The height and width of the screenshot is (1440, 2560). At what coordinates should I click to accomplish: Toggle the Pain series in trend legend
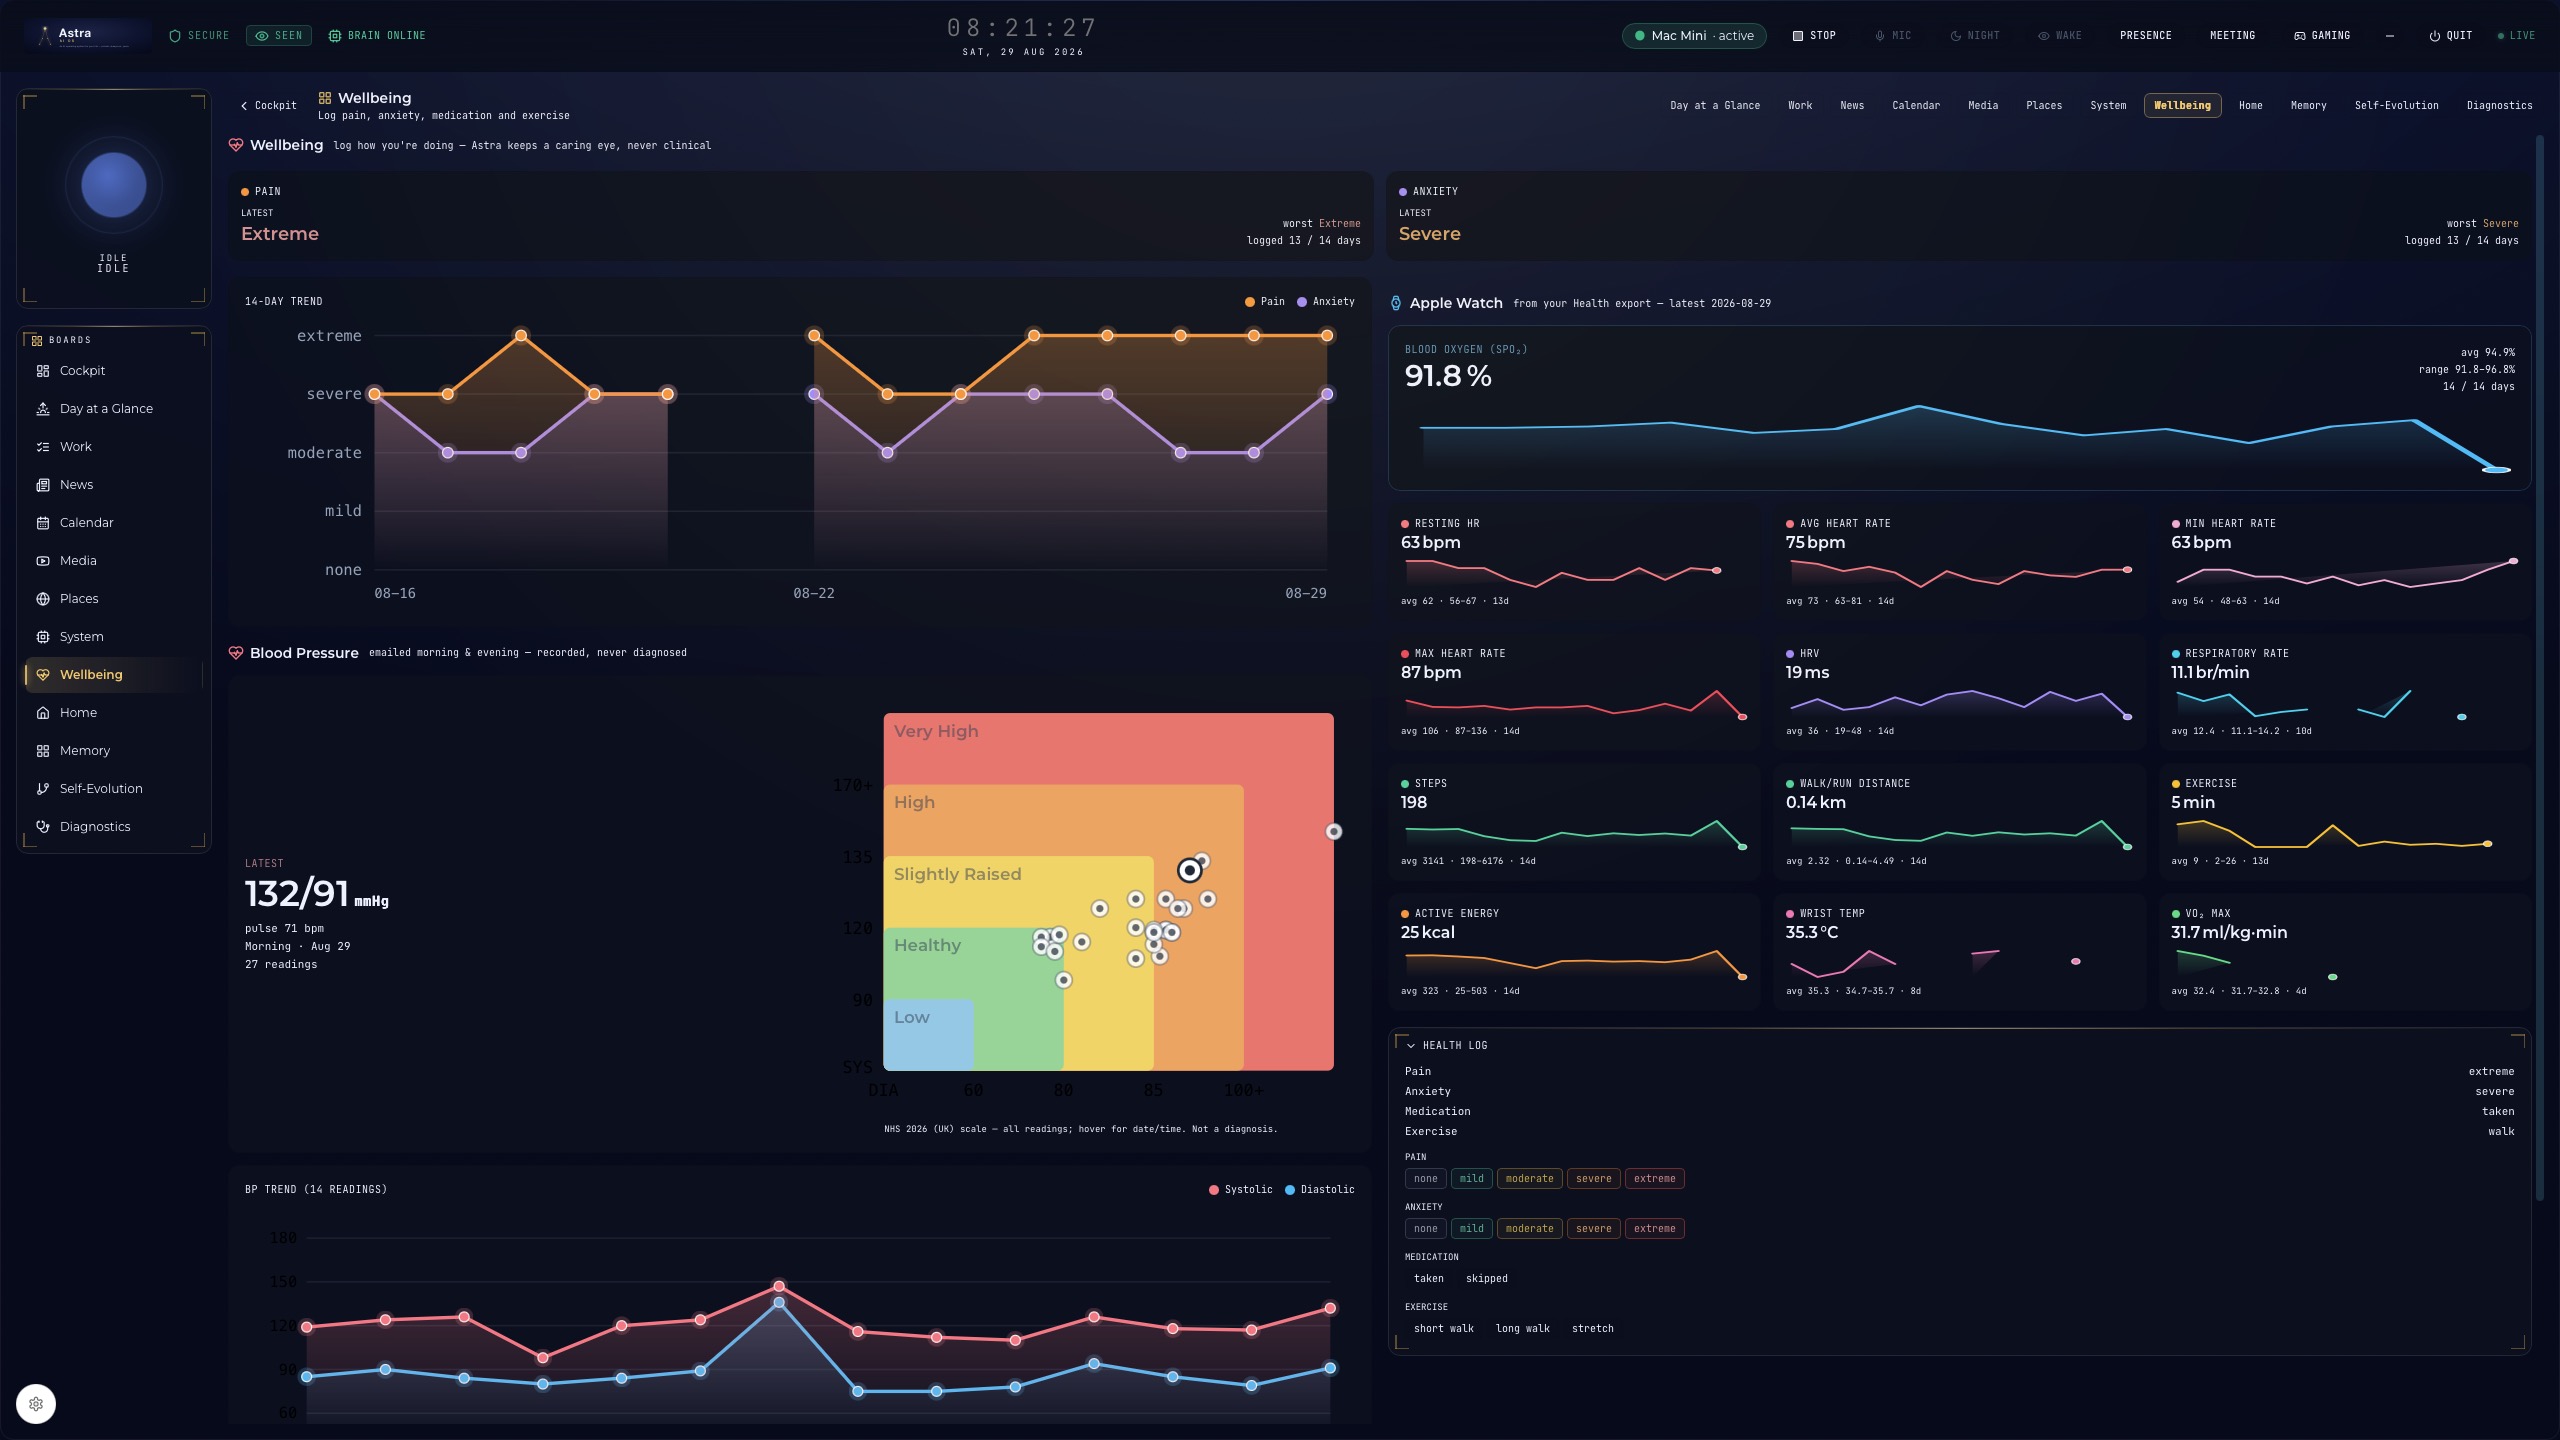pyautogui.click(x=1265, y=302)
